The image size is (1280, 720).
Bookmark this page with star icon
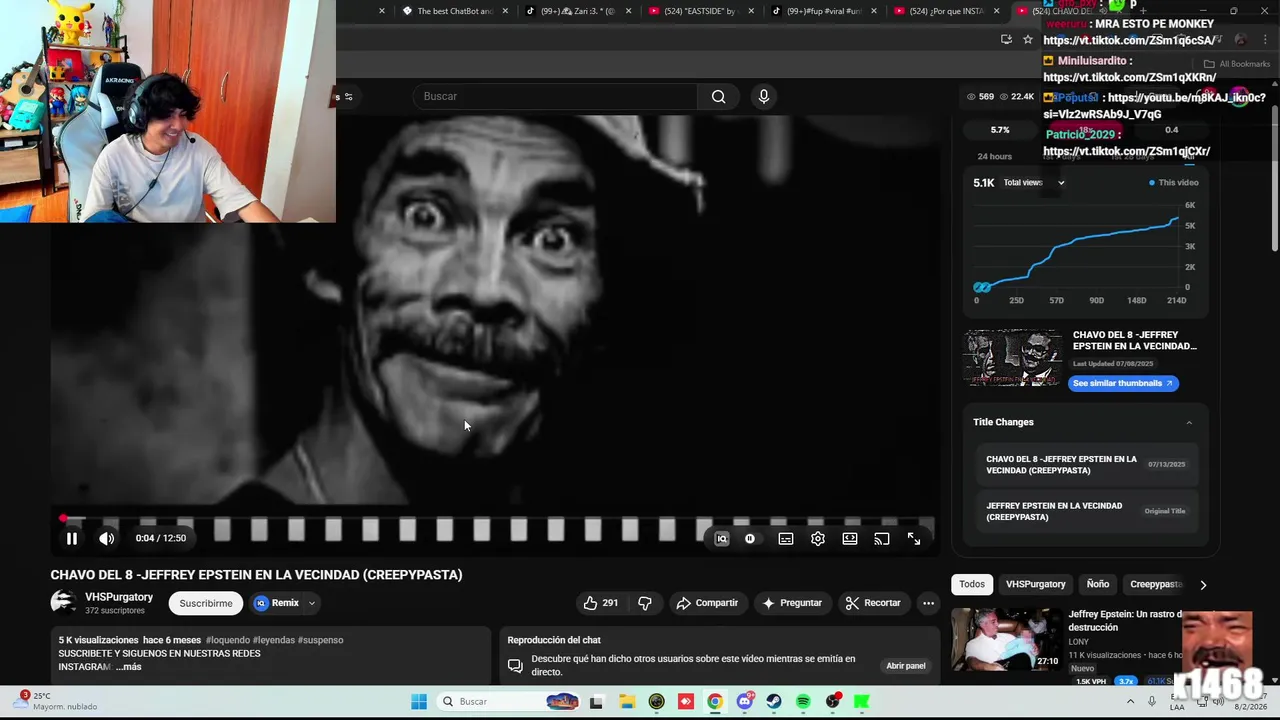[1027, 39]
